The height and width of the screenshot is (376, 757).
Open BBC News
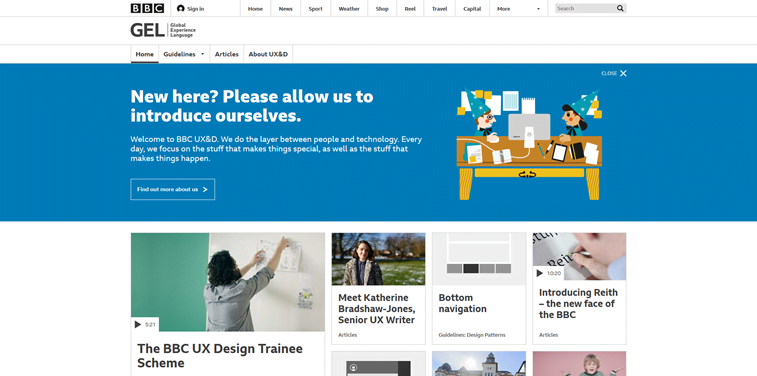pos(285,9)
